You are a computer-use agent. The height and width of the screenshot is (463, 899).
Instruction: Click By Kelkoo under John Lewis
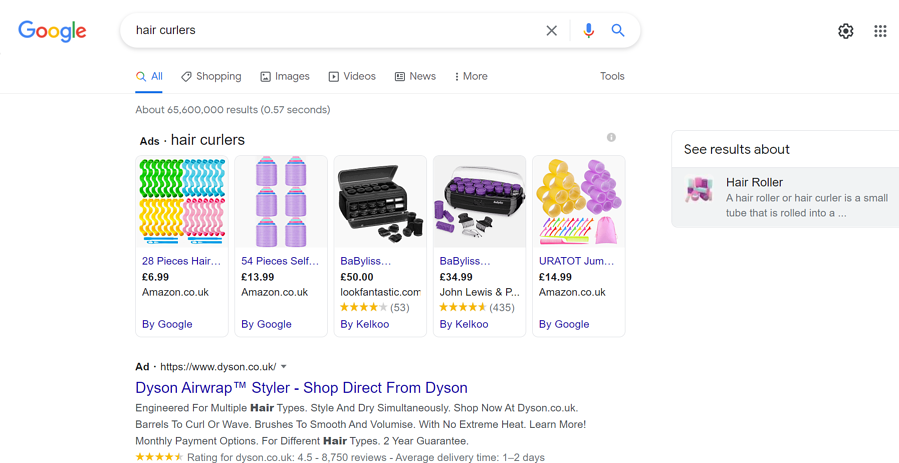(464, 324)
